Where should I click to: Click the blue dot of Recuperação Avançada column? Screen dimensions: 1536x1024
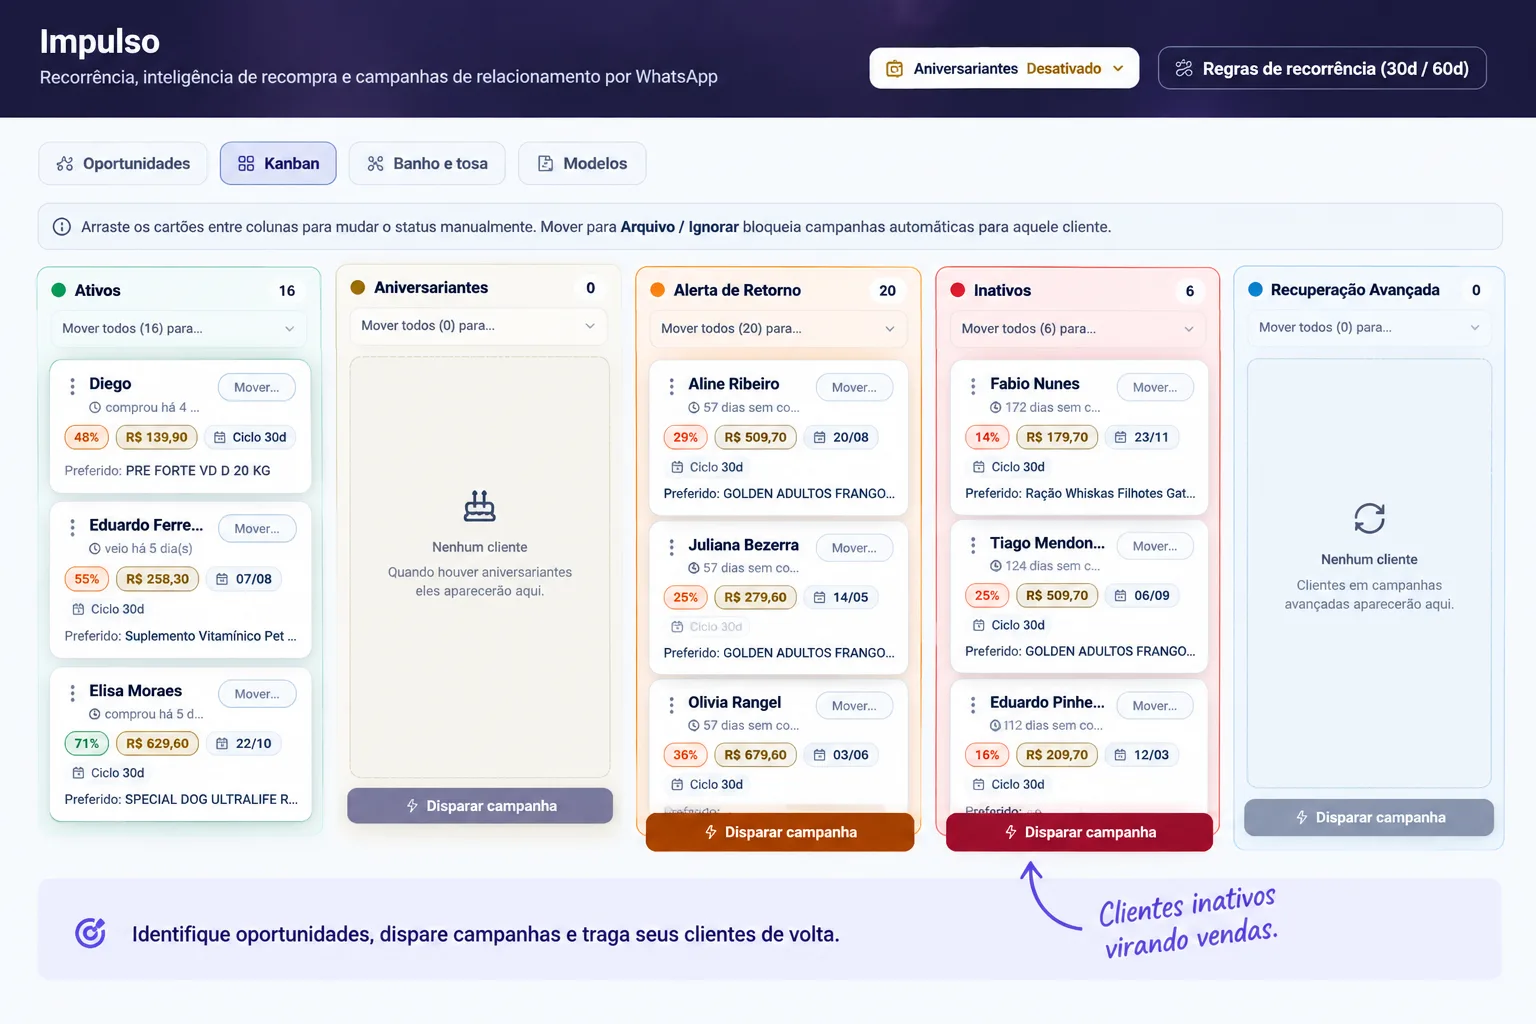click(1255, 289)
